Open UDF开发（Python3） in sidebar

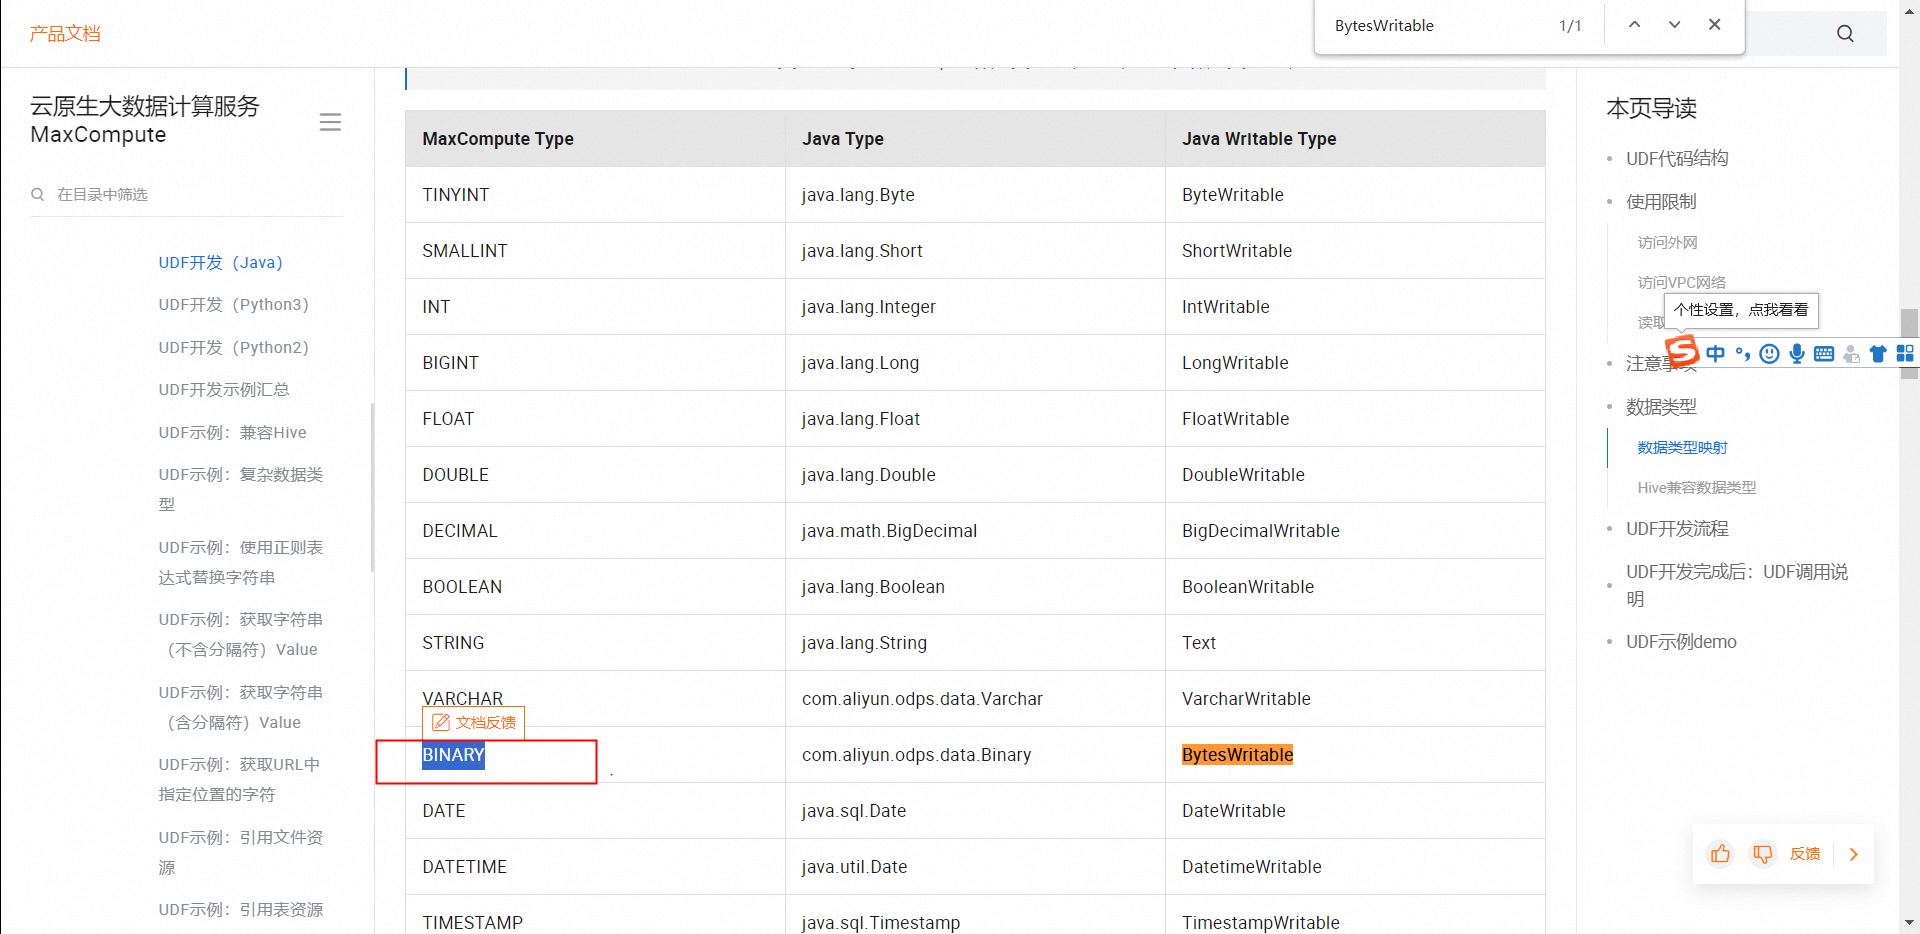(x=234, y=304)
